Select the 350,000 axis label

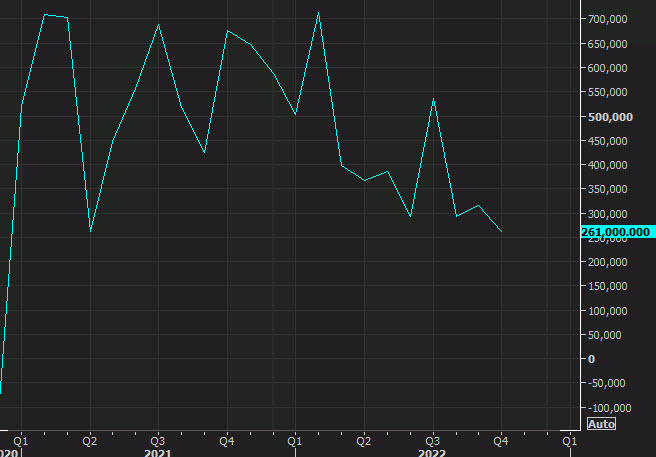pos(607,189)
